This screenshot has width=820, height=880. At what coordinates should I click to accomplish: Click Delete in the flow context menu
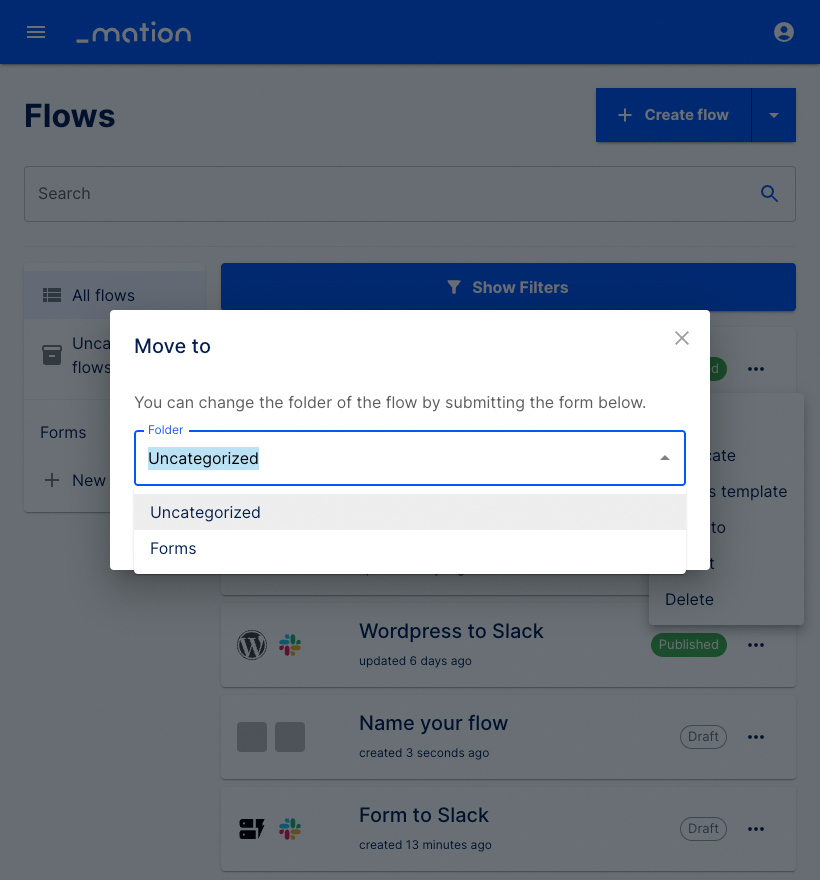(689, 599)
